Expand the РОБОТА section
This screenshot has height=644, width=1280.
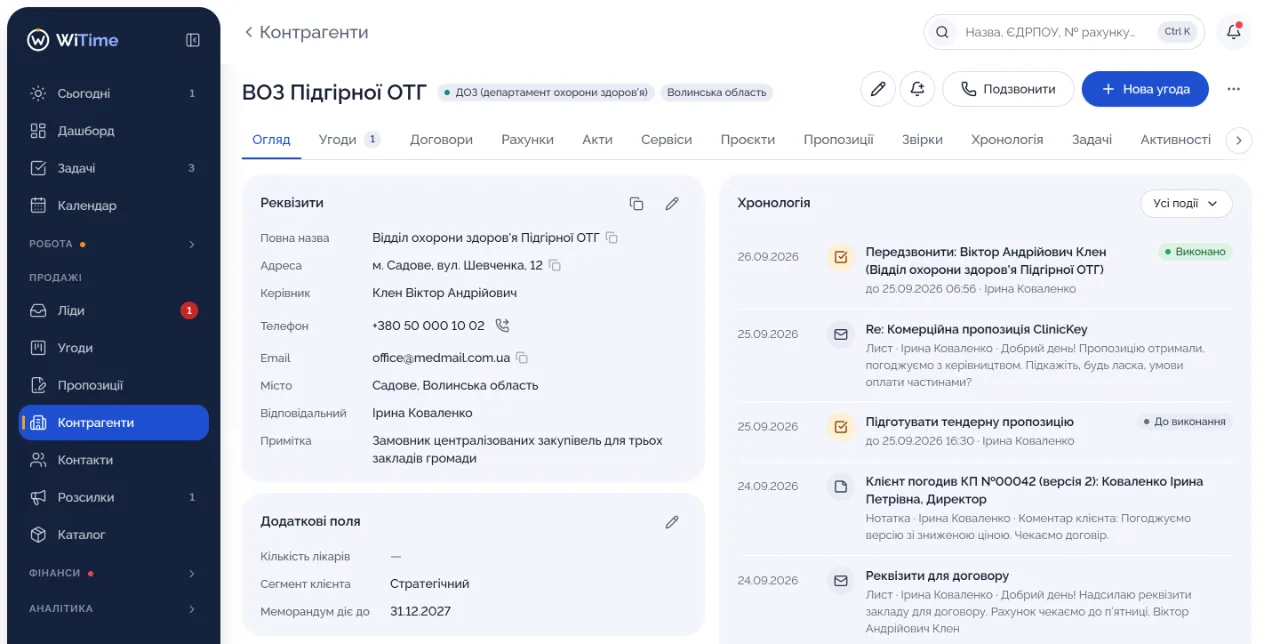pos(113,244)
